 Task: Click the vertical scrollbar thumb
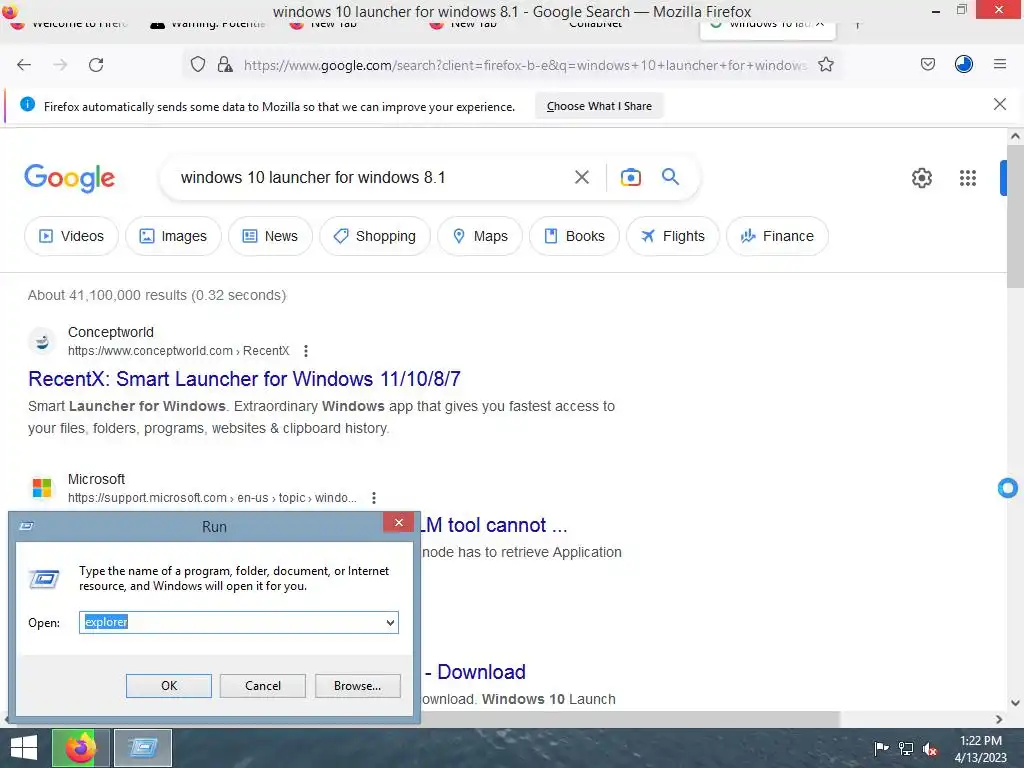[1015, 216]
